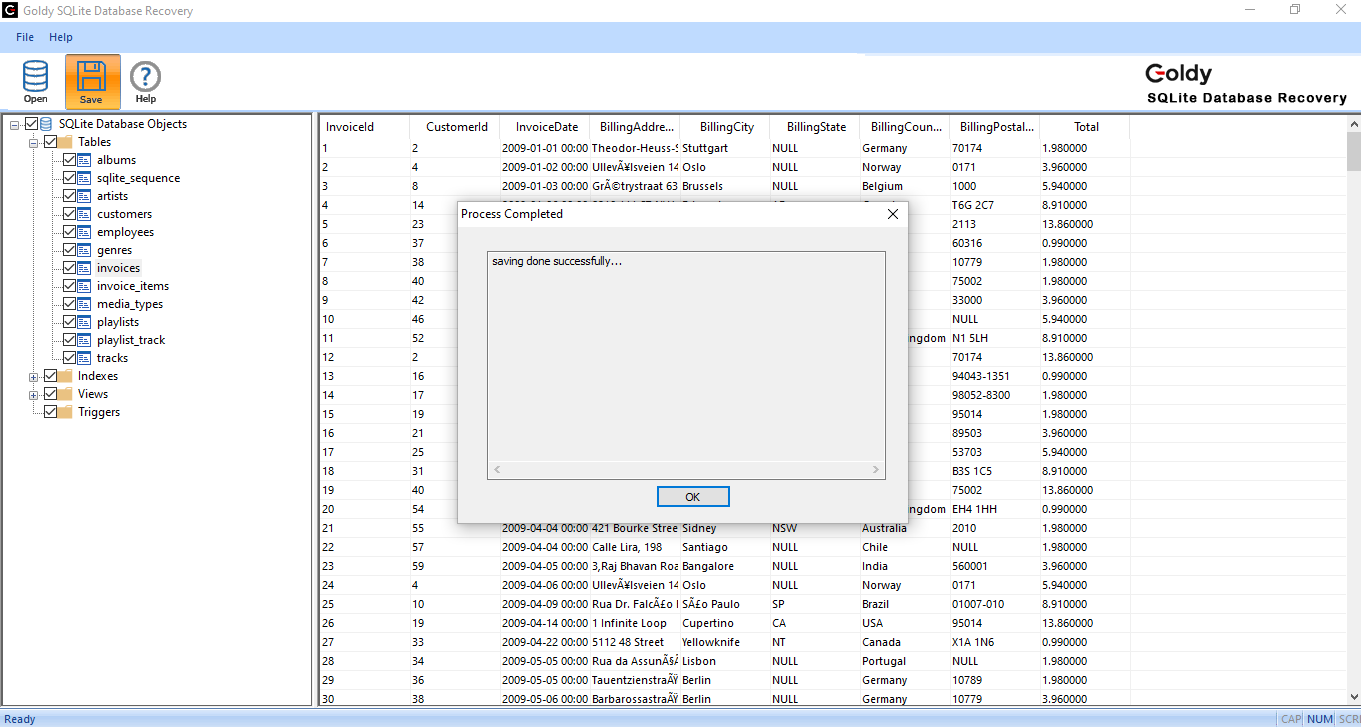Viewport: 1361px width, 727px height.
Task: Click the table icon next to artists
Action: [x=85, y=196]
